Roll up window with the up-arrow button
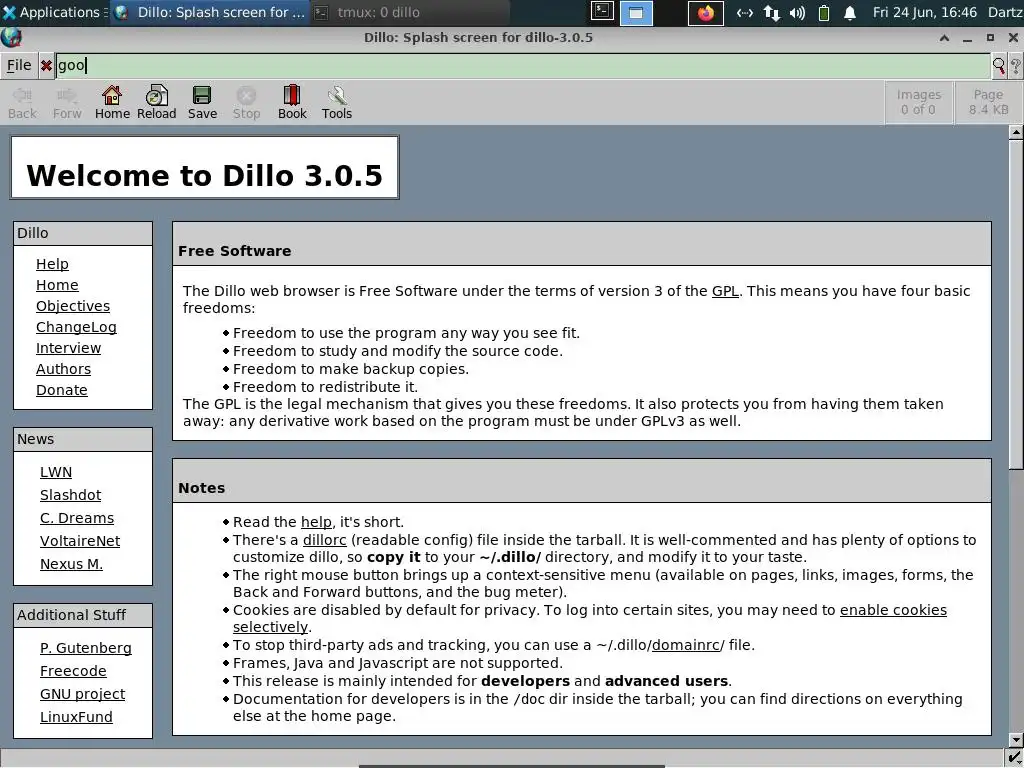Image resolution: width=1024 pixels, height=768 pixels. (944, 38)
